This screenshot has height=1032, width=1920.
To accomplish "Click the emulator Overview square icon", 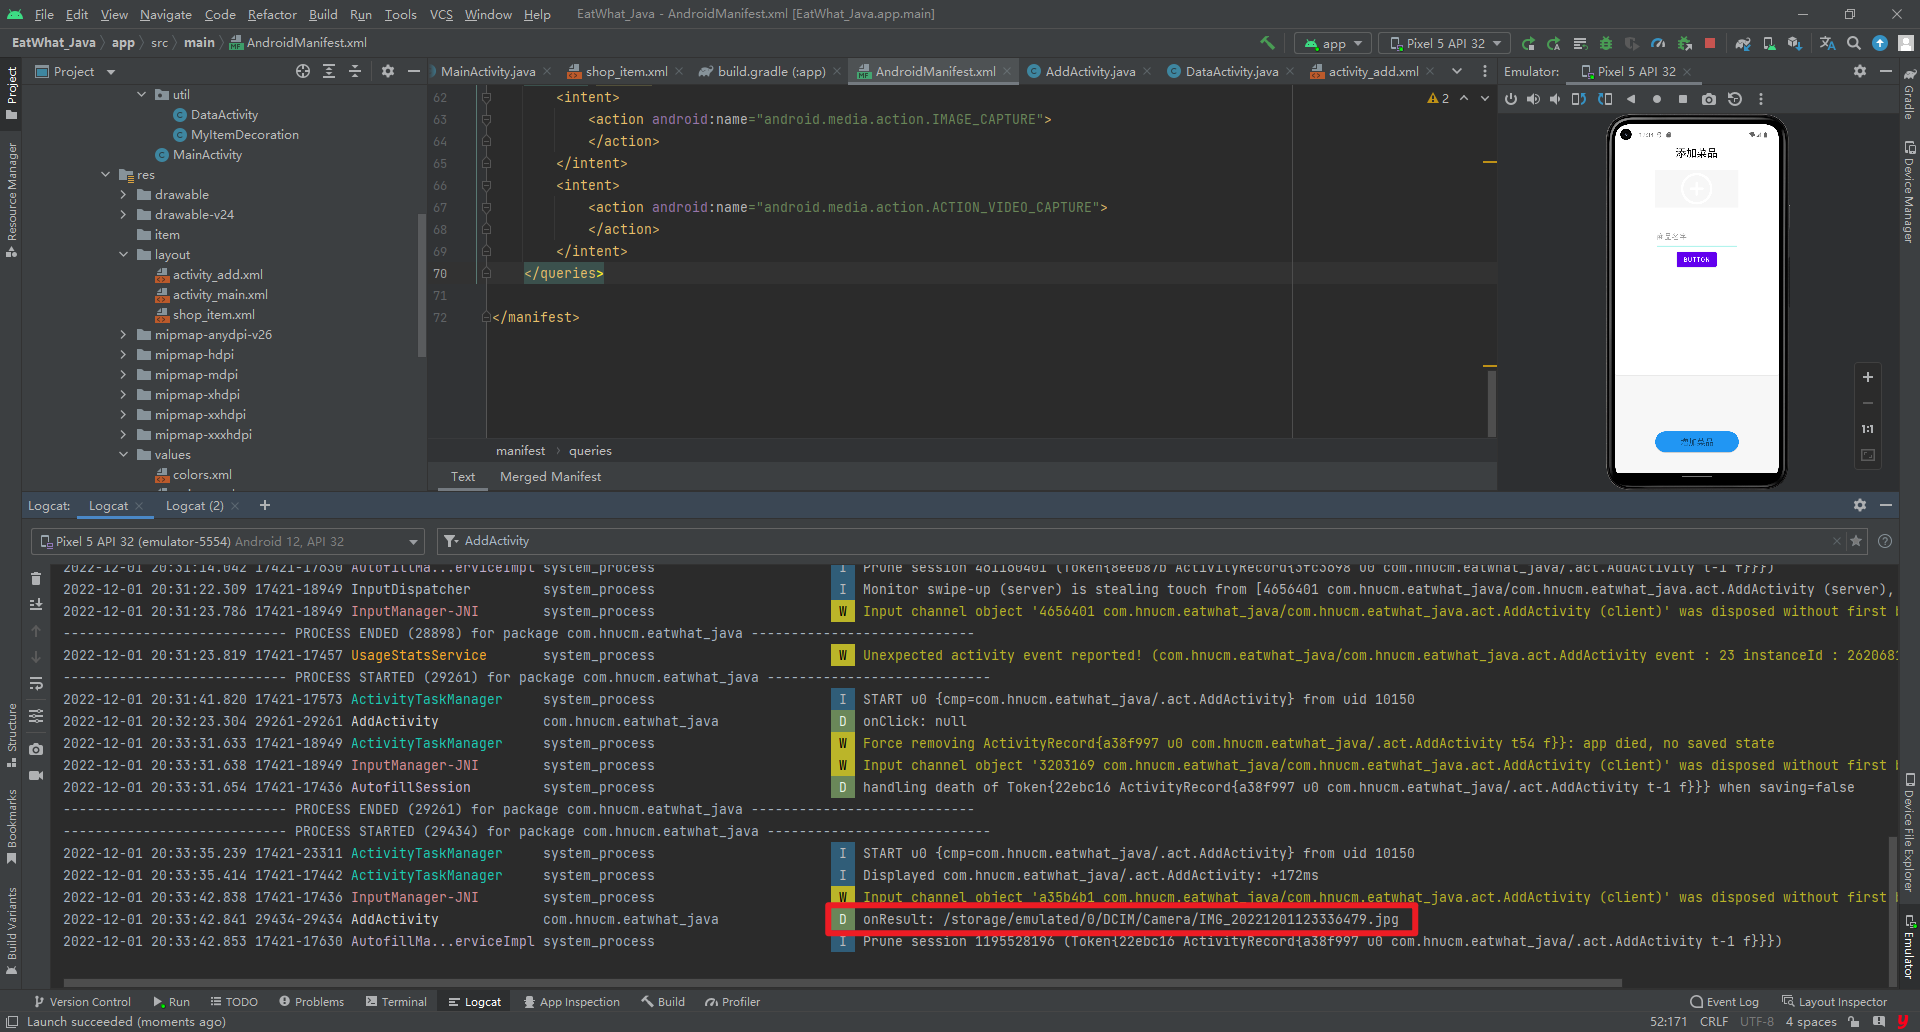I will (1683, 99).
